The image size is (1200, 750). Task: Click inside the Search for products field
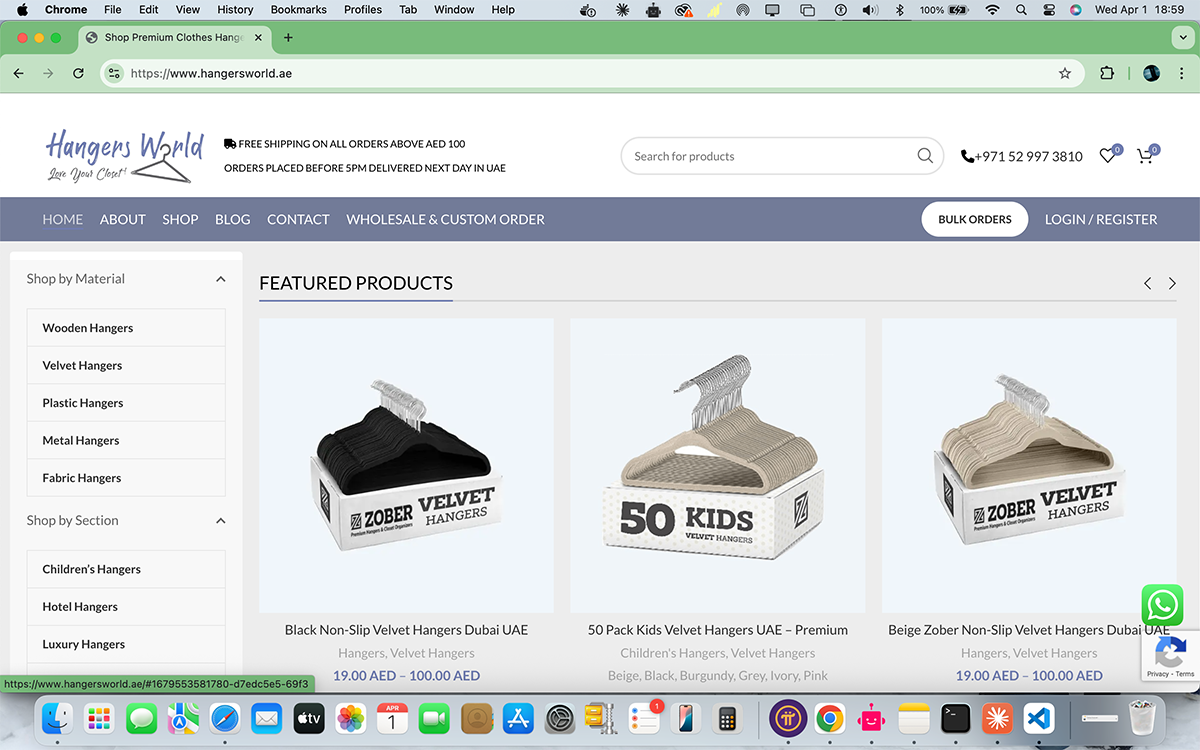pyautogui.click(x=770, y=156)
